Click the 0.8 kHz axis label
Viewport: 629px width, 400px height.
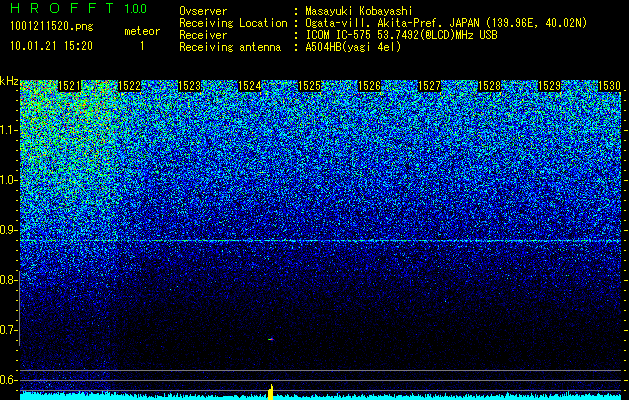(7, 280)
